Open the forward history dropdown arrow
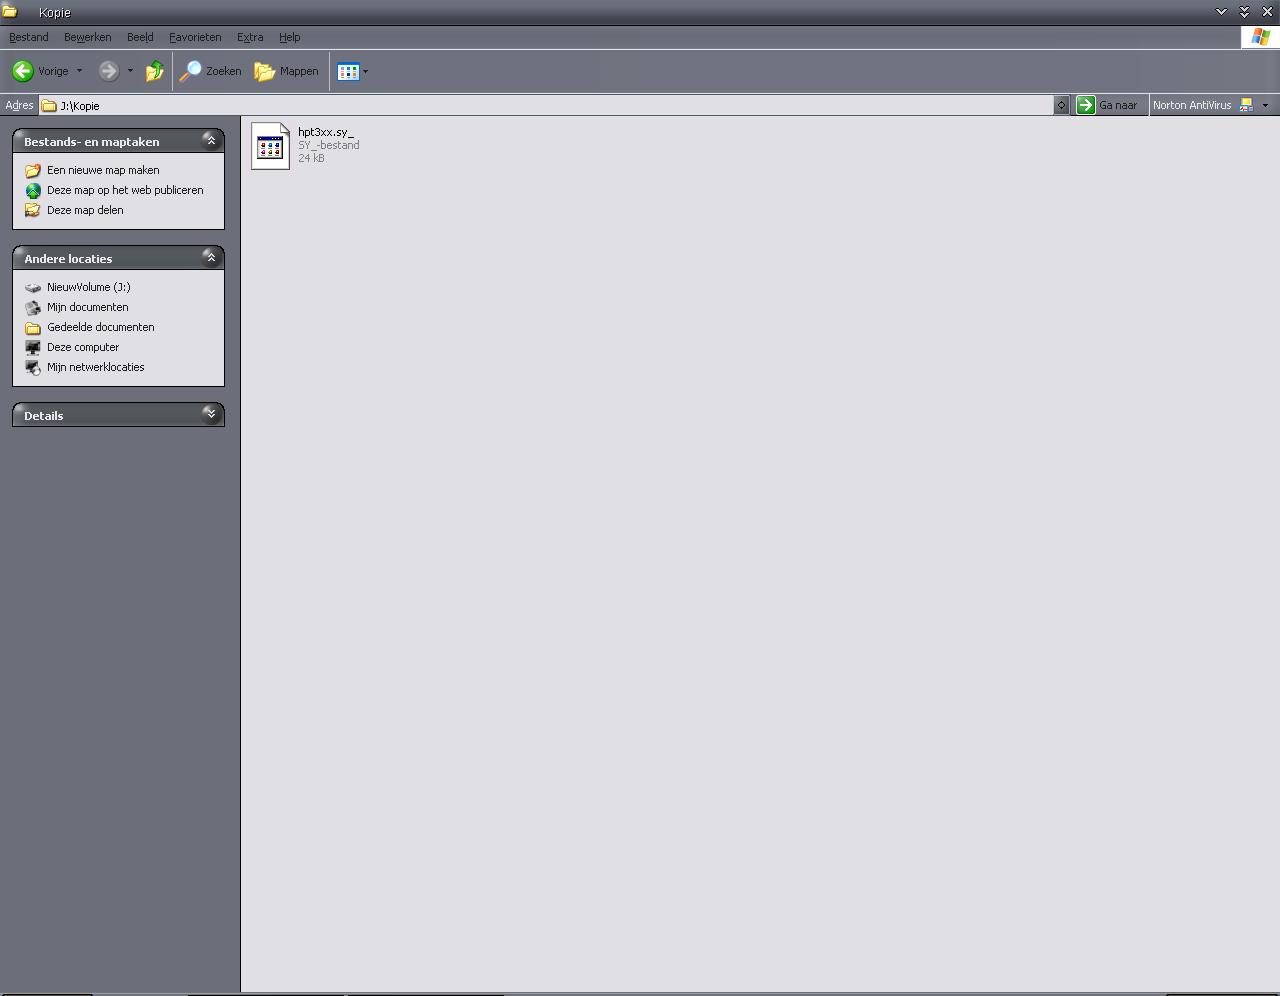Image resolution: width=1280 pixels, height=996 pixels. 130,71
